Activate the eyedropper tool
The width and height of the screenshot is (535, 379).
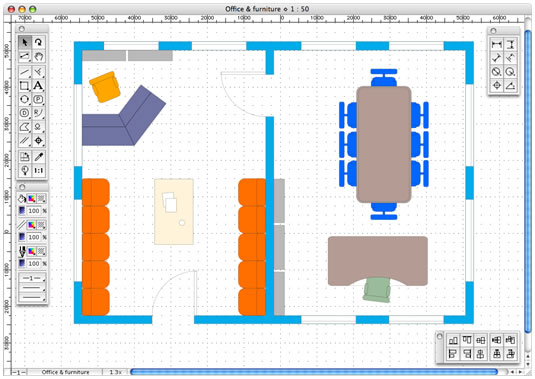point(38,157)
